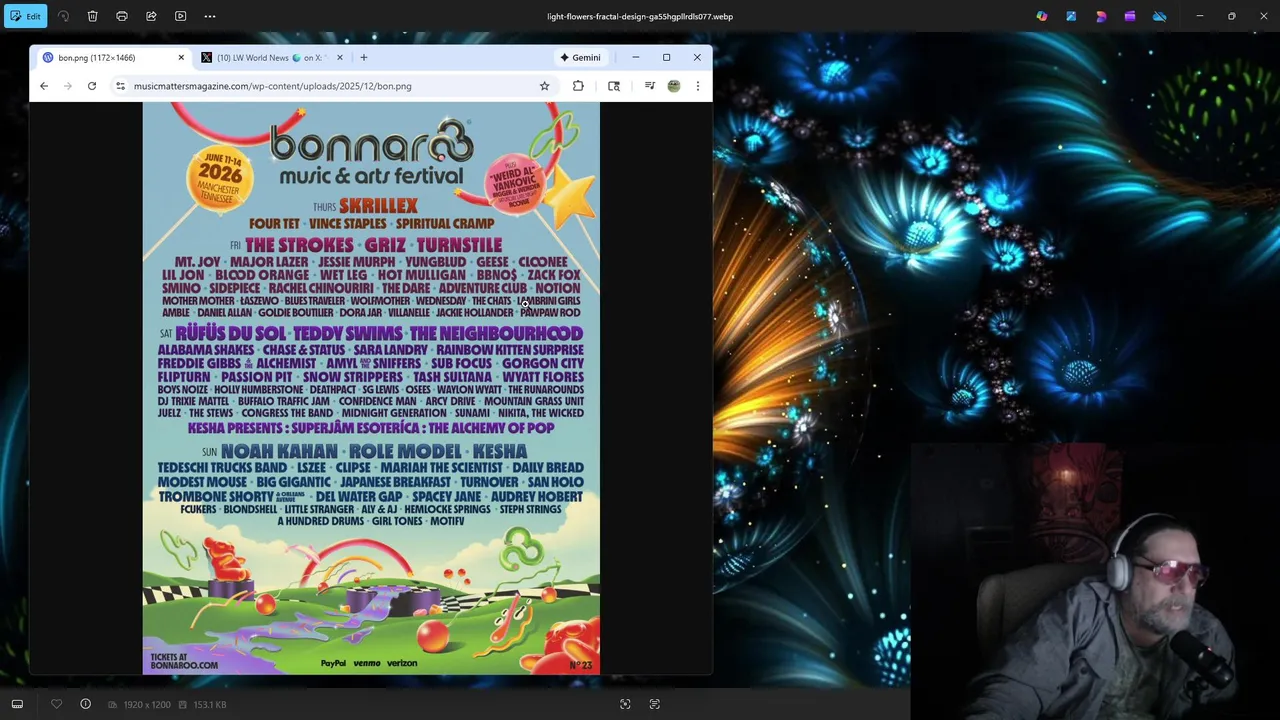Open the Copilot icon in Photos title bar
1280x720 pixels.
pos(1042,16)
